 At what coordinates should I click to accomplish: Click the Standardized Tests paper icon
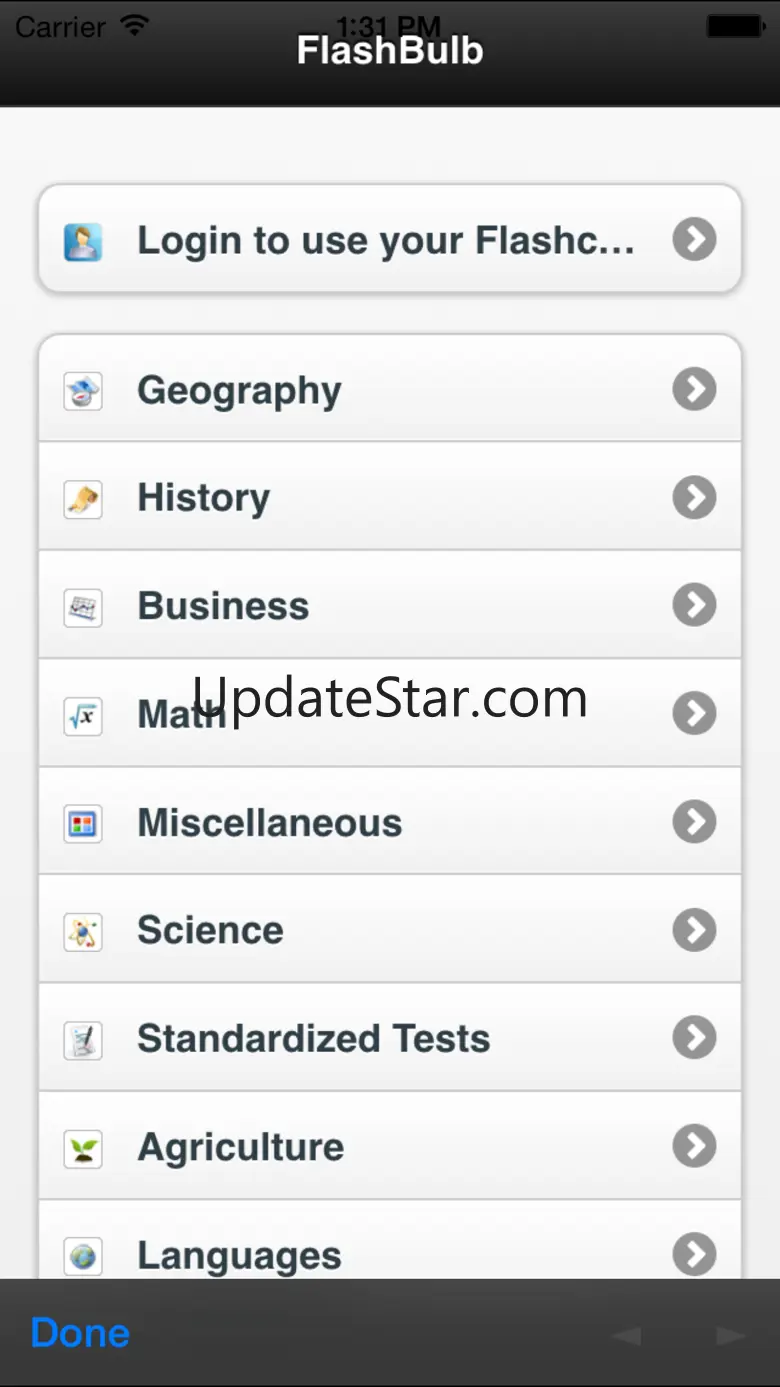pos(83,1040)
